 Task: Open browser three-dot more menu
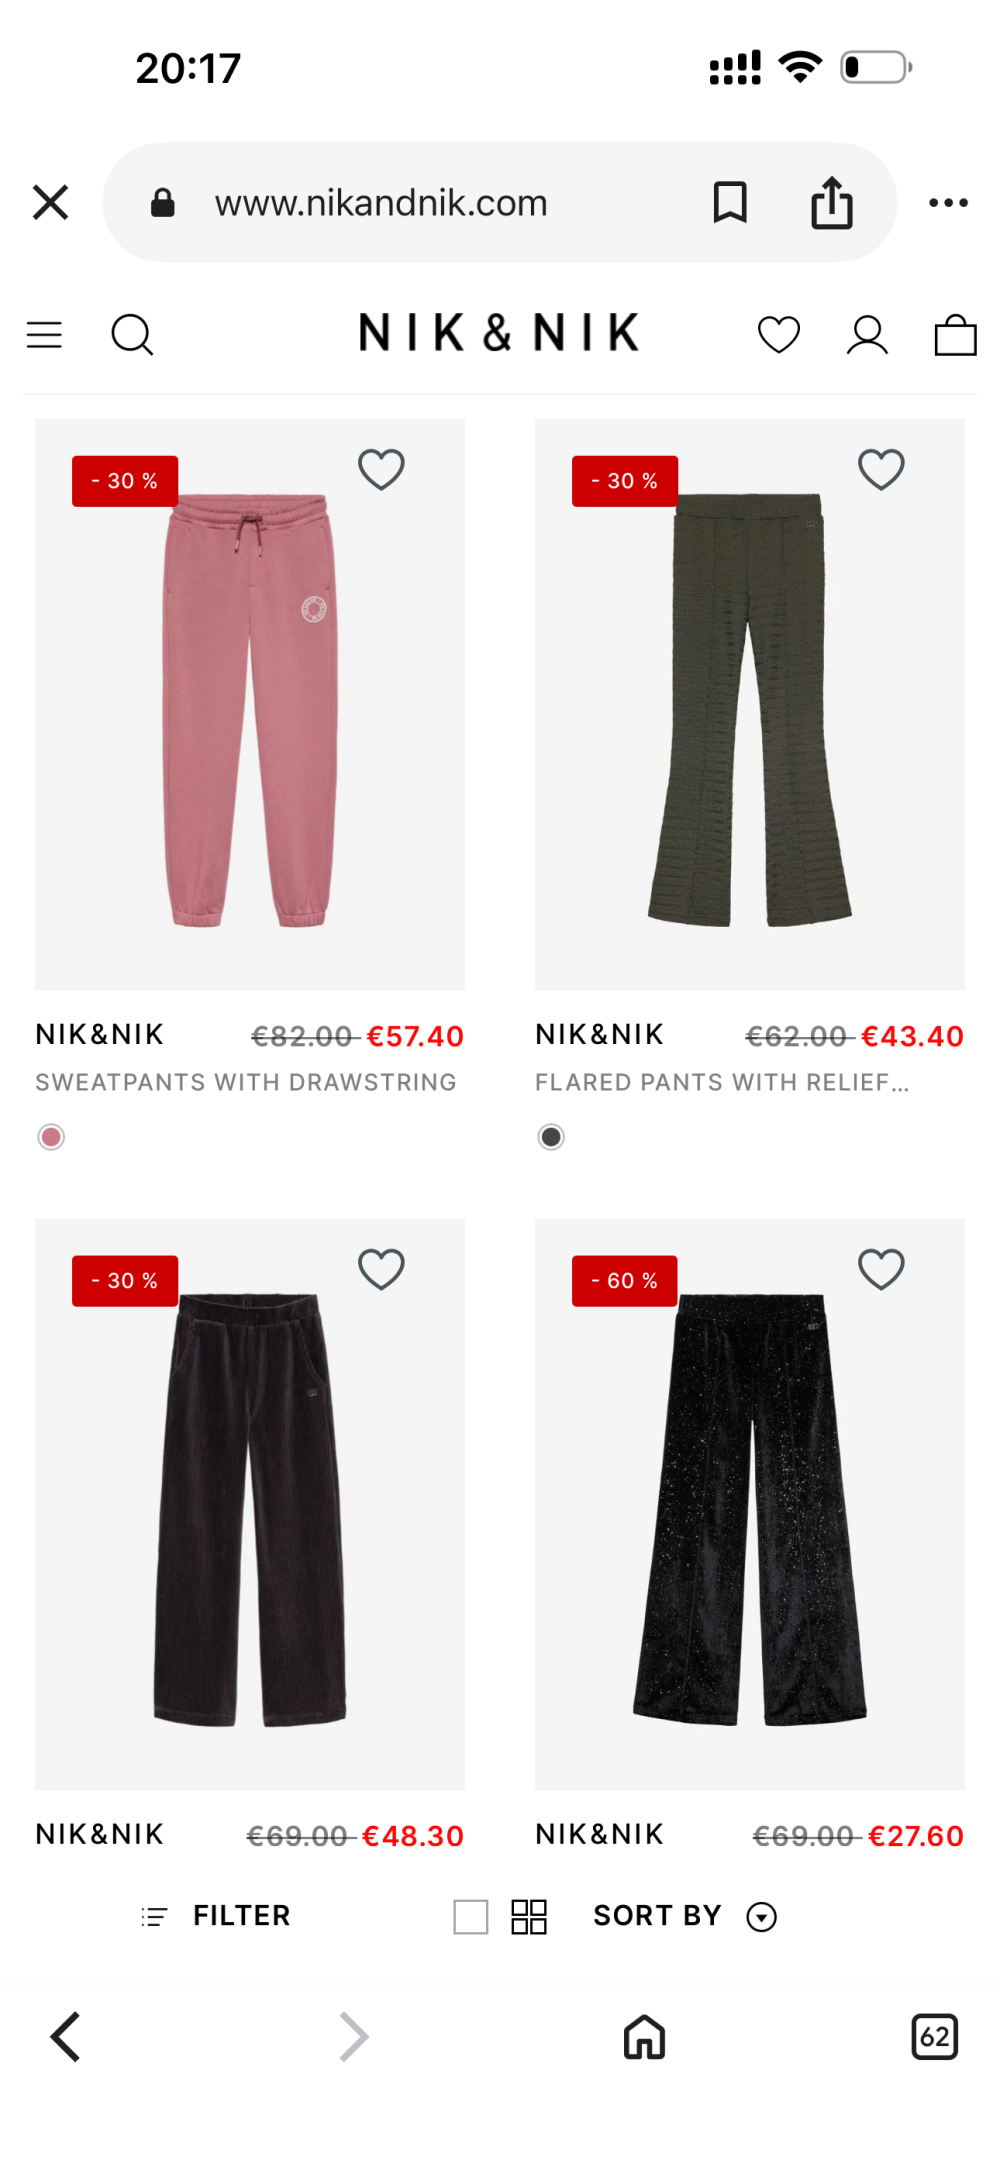[948, 202]
